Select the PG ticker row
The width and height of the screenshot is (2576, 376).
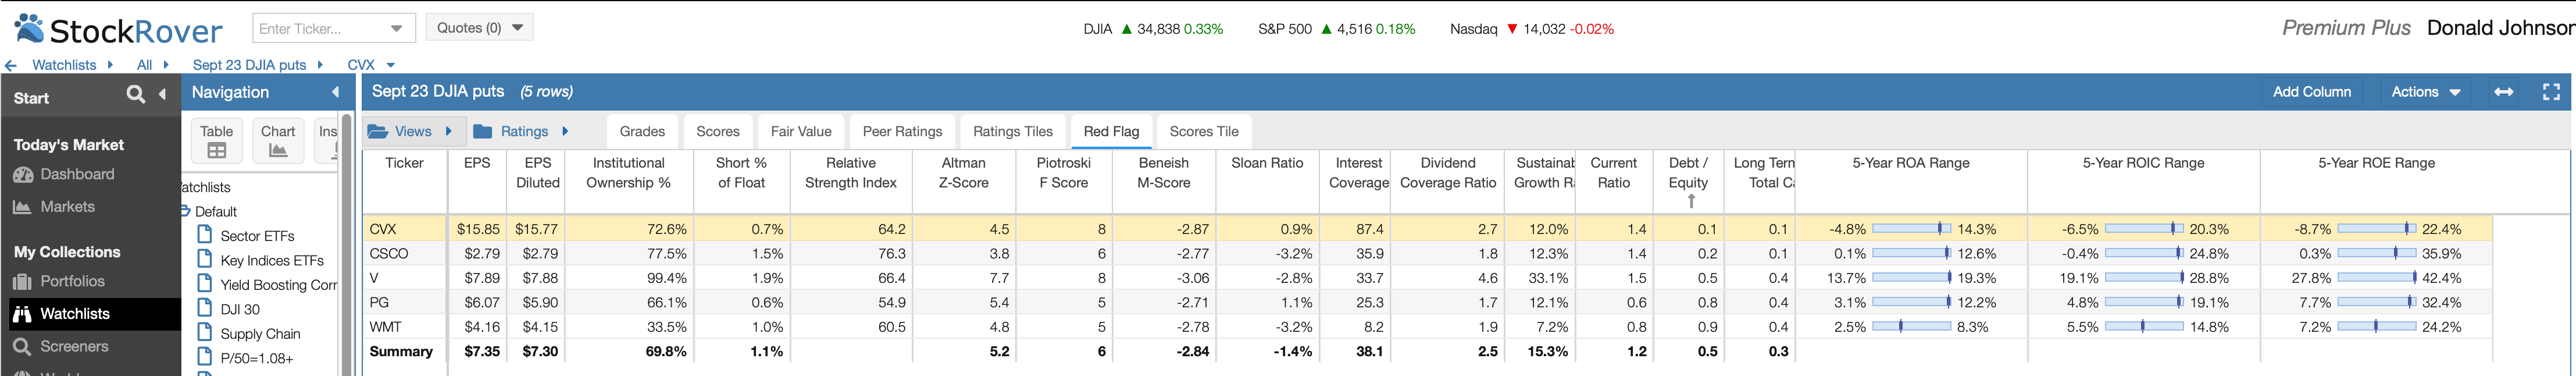(x=1428, y=303)
